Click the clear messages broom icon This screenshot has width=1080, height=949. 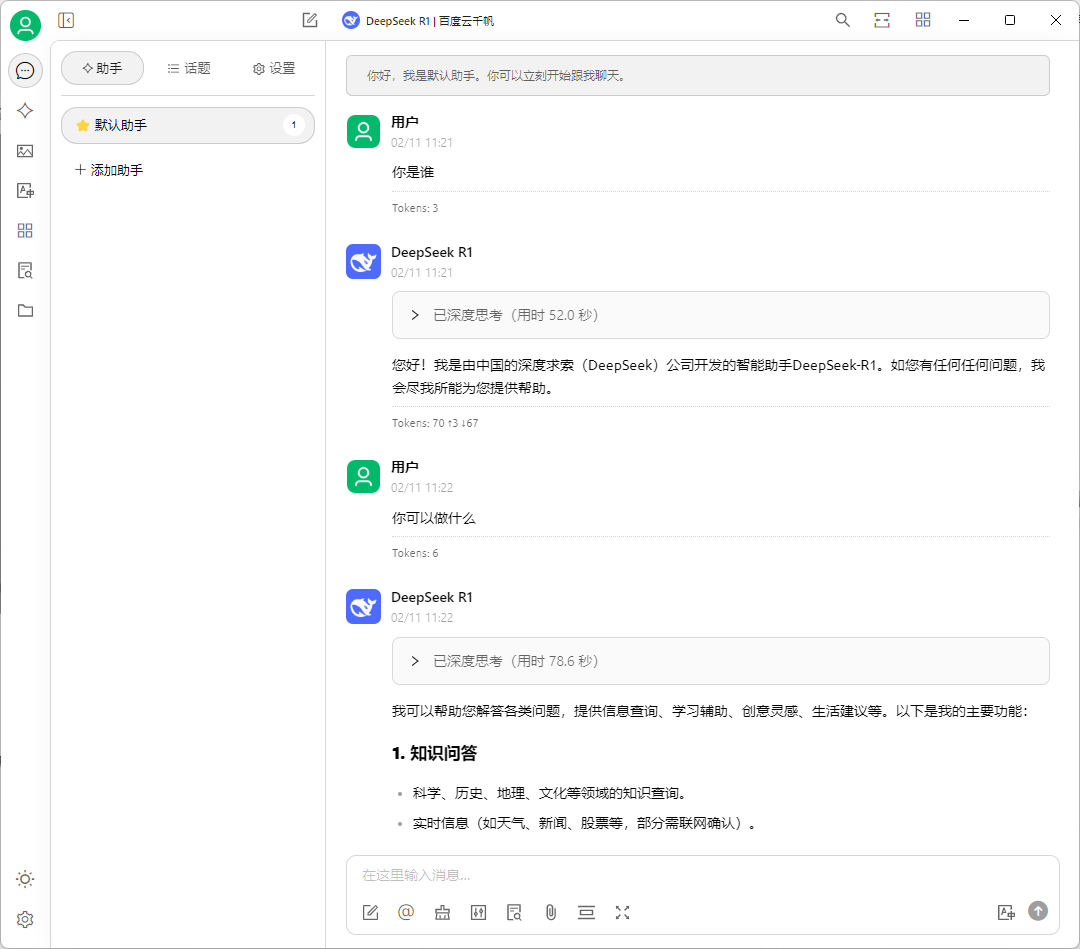[442, 912]
